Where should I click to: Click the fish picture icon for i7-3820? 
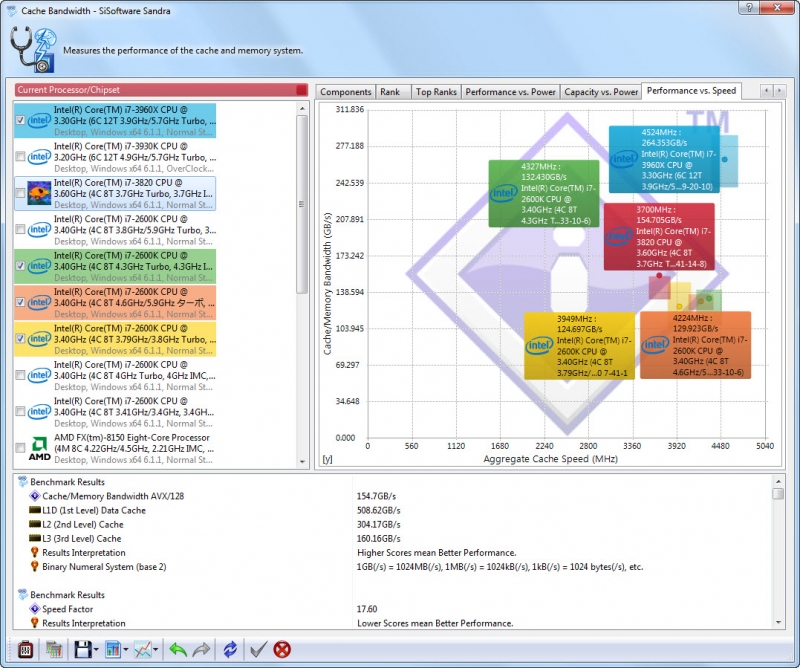[39, 193]
